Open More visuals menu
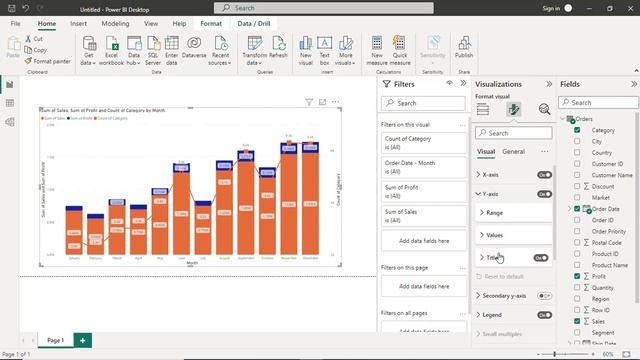 tap(345, 51)
